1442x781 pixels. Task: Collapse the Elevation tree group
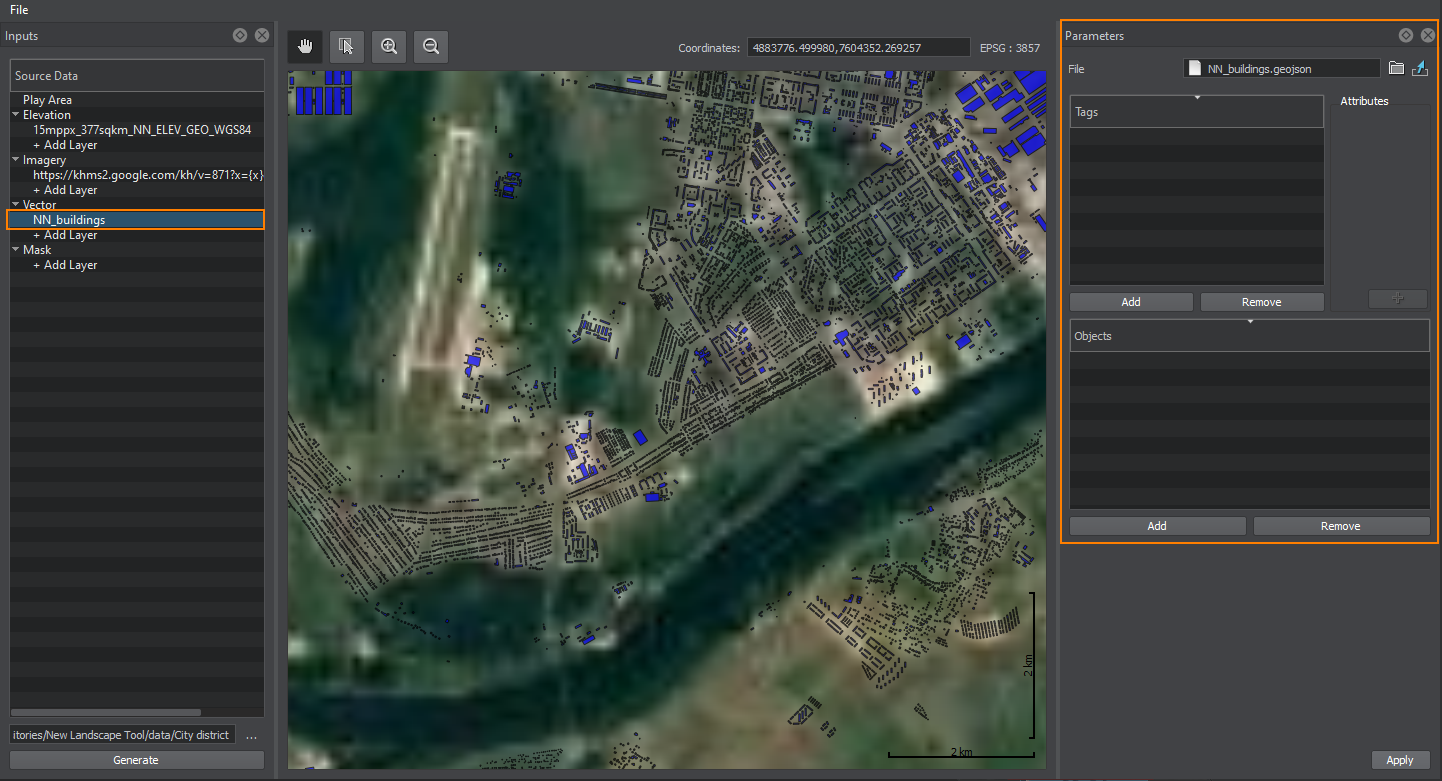pos(16,115)
